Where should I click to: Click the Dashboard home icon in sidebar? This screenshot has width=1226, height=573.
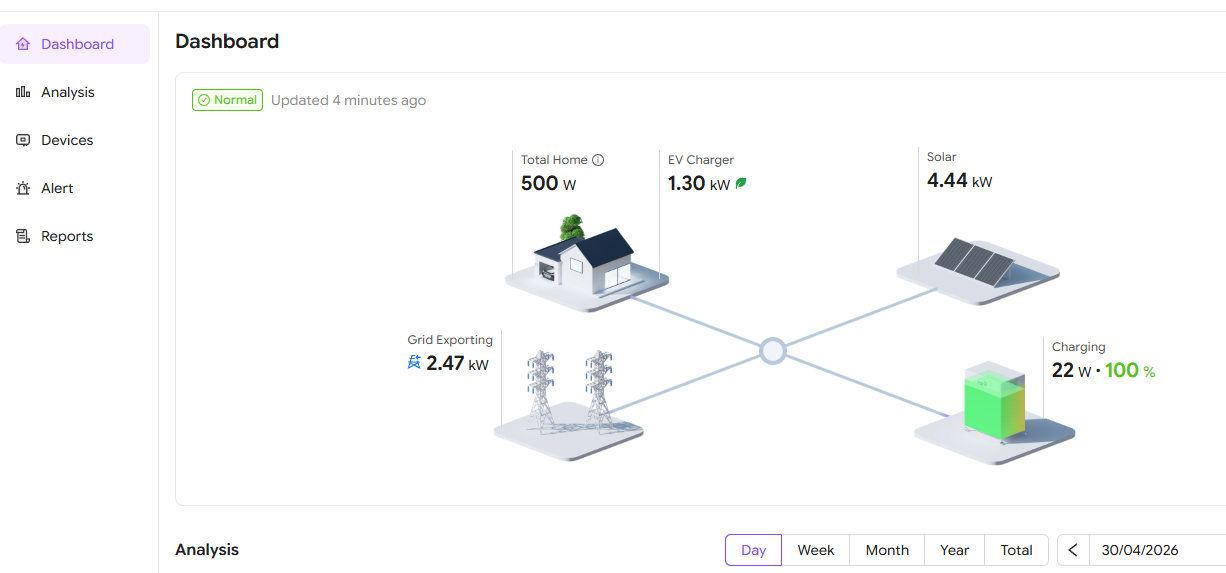point(23,44)
